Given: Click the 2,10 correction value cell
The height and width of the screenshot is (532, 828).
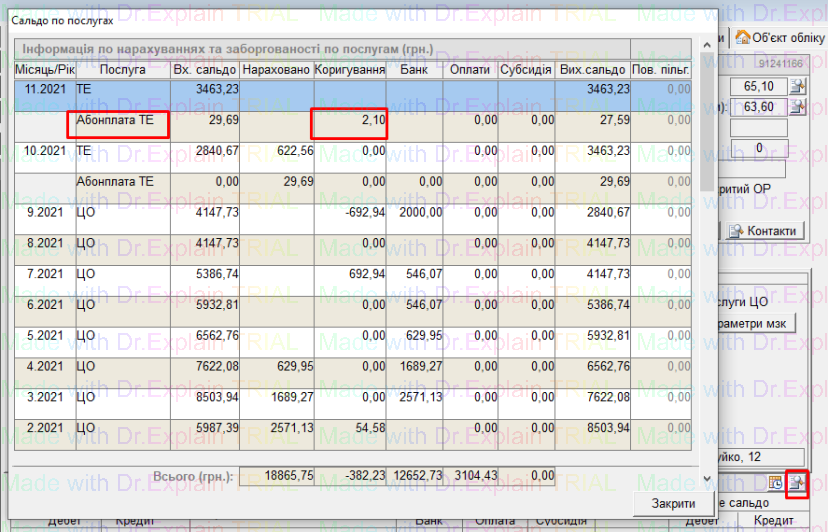Looking at the screenshot, I should (x=349, y=121).
